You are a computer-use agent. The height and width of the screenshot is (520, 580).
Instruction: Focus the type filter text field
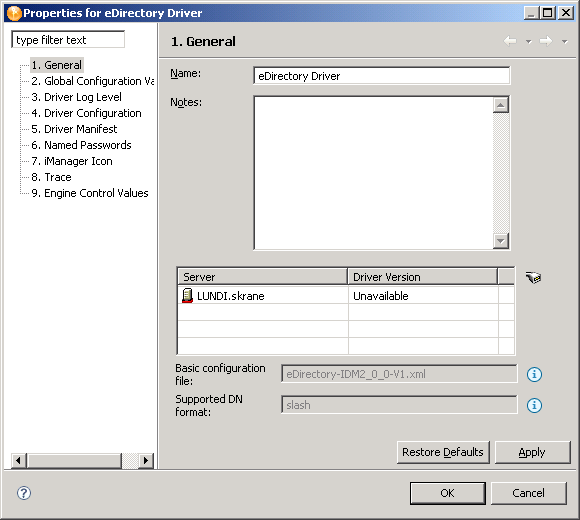click(x=68, y=40)
